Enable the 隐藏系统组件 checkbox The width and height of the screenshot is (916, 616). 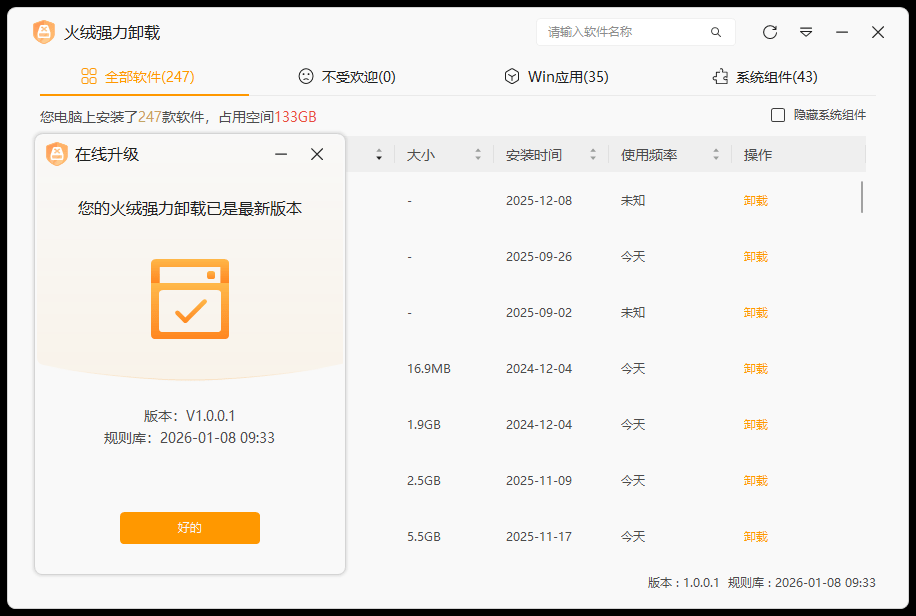click(777, 115)
